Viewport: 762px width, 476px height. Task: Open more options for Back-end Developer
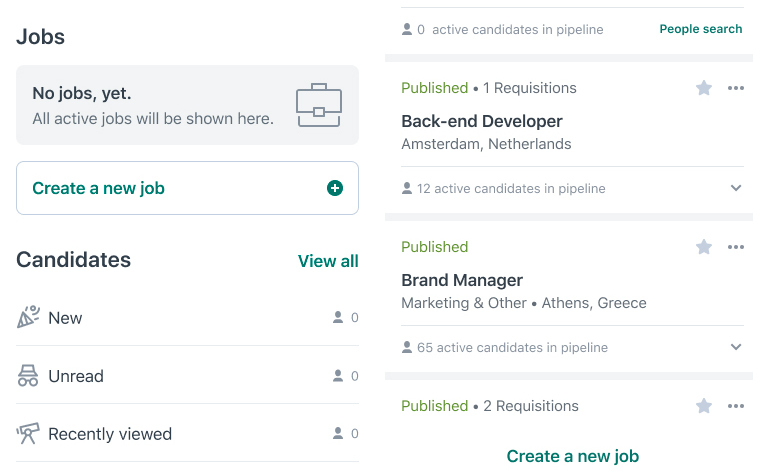pyautogui.click(x=736, y=88)
